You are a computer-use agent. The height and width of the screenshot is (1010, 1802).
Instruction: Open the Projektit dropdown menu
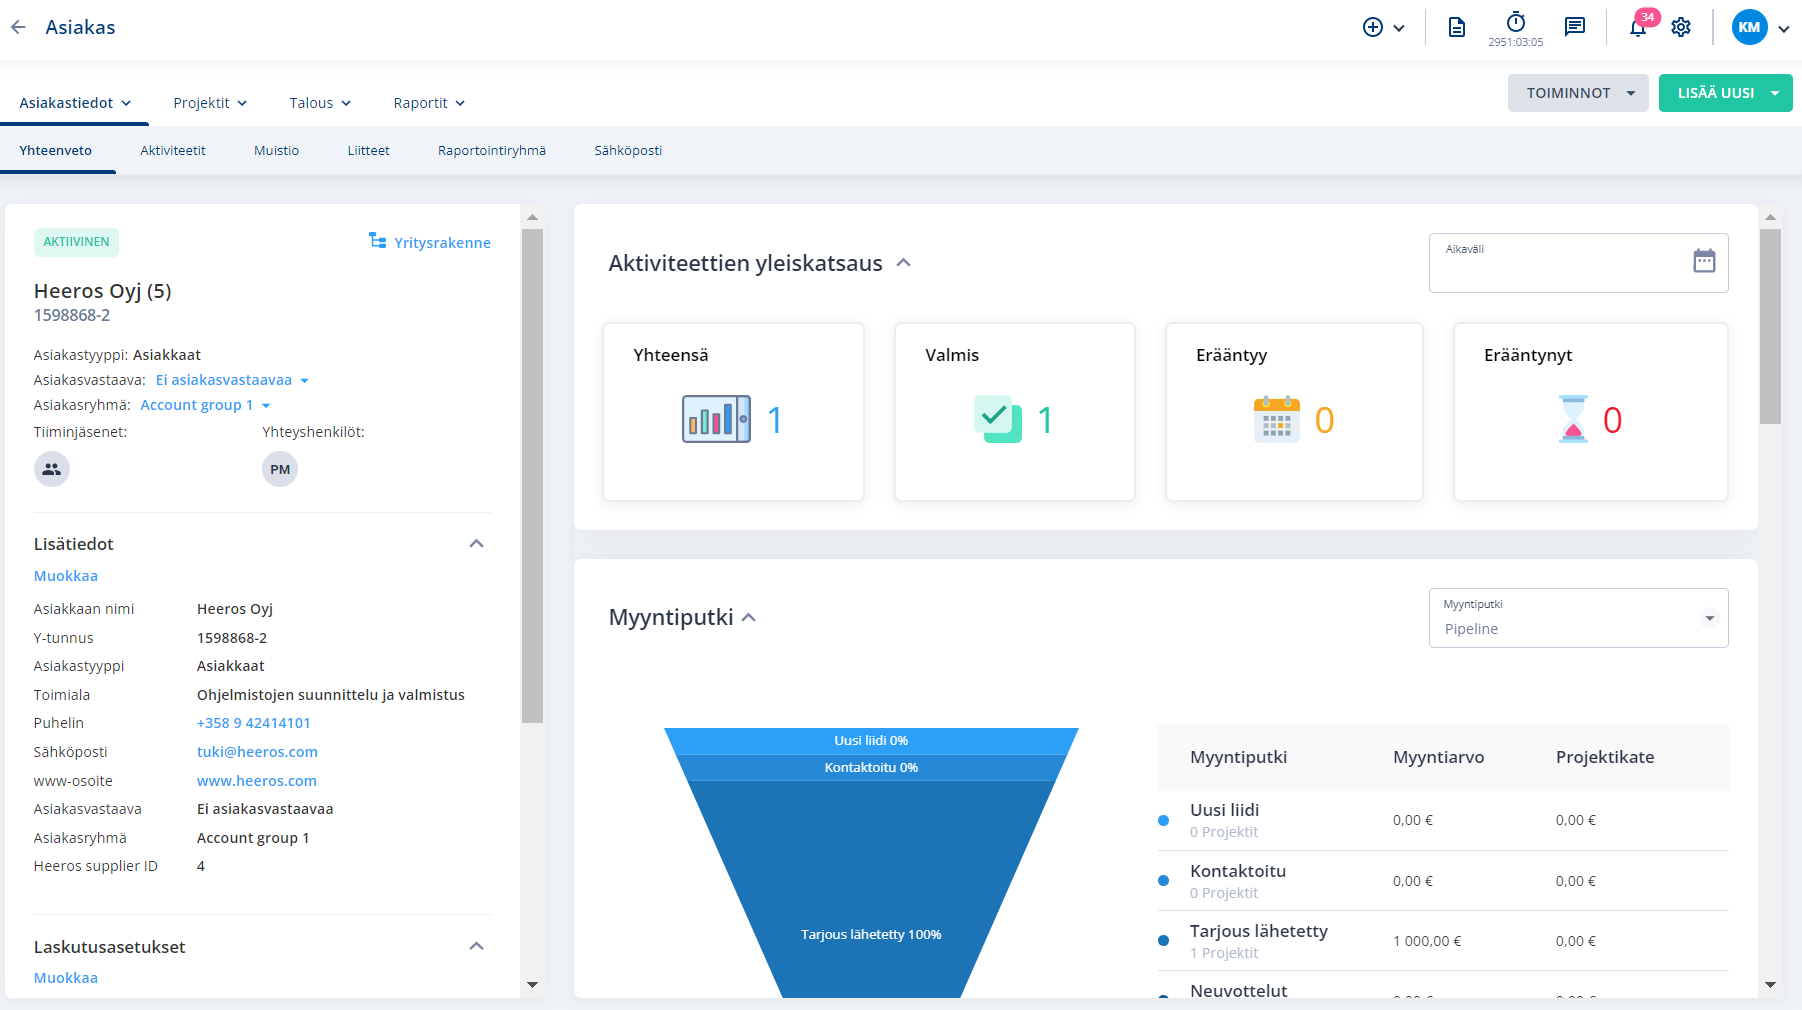pos(210,103)
